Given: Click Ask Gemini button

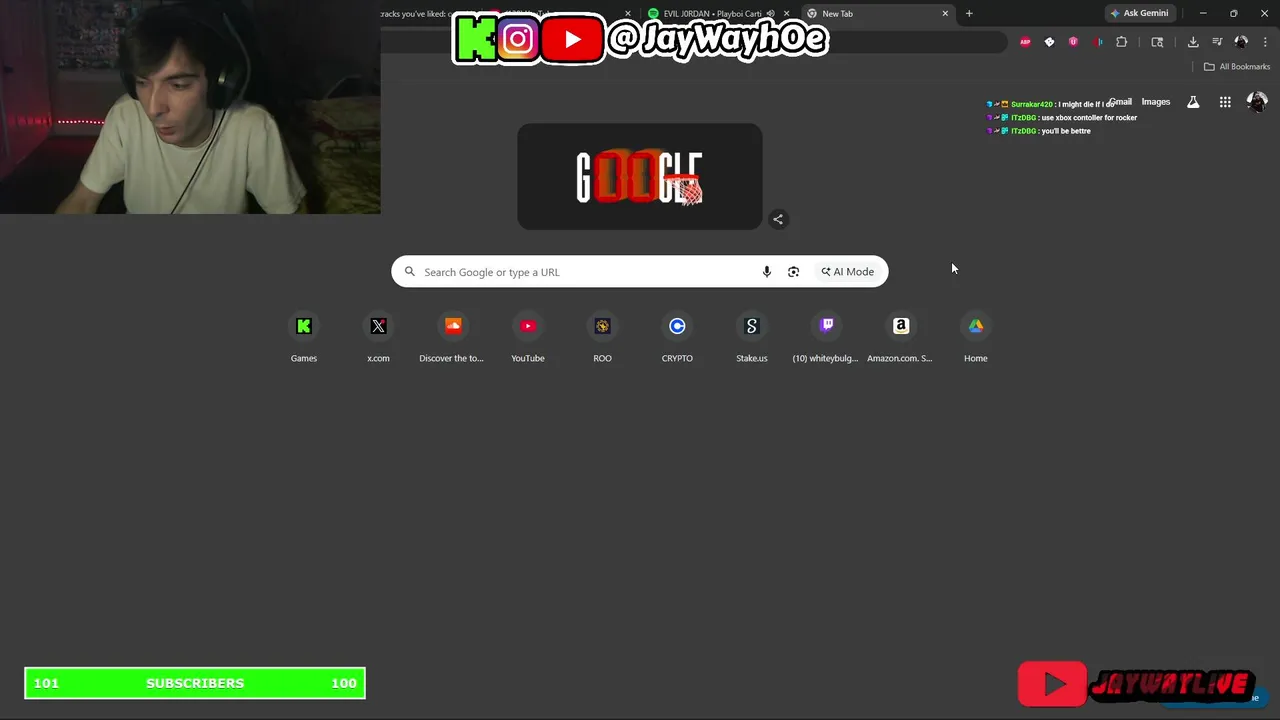Looking at the screenshot, I should point(1139,14).
